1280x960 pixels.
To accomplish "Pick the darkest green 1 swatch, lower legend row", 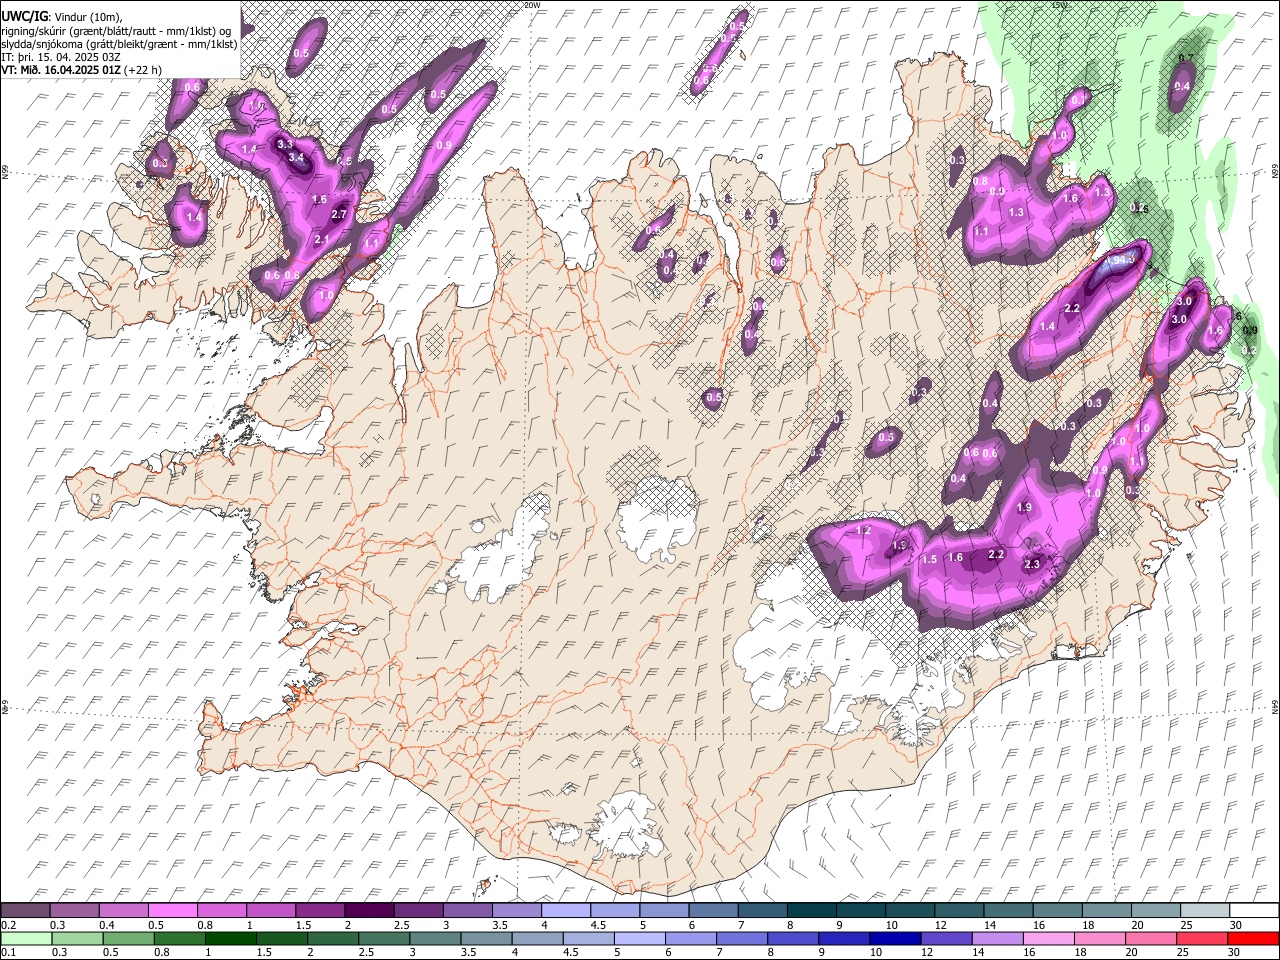I will click(230, 938).
